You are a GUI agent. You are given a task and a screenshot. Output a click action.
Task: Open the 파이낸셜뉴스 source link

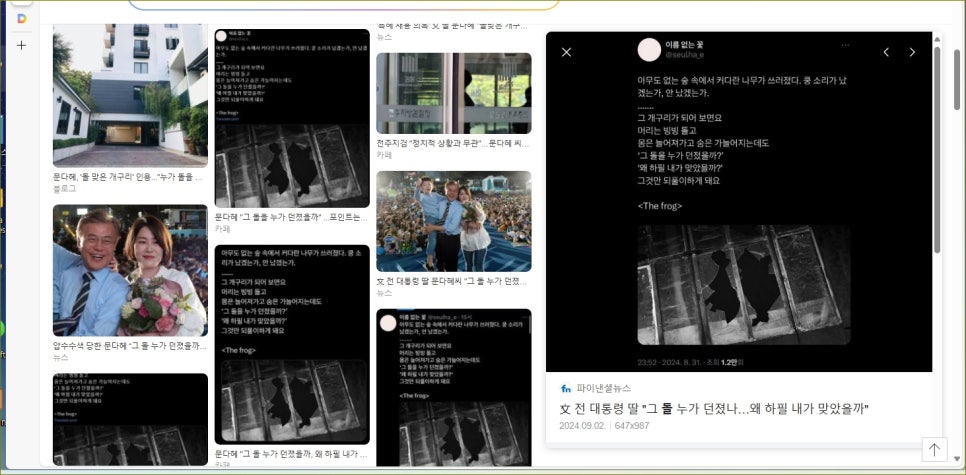coord(604,388)
